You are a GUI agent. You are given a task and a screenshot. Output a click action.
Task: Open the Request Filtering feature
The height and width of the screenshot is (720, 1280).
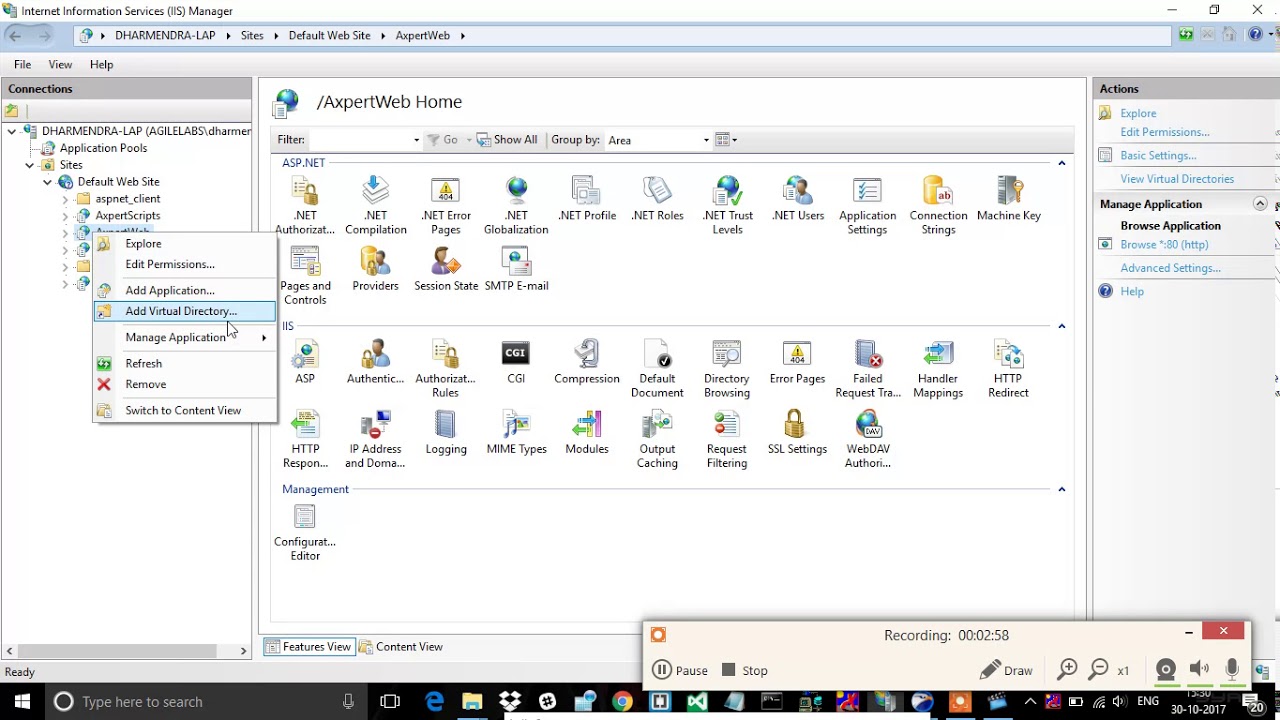(x=727, y=438)
